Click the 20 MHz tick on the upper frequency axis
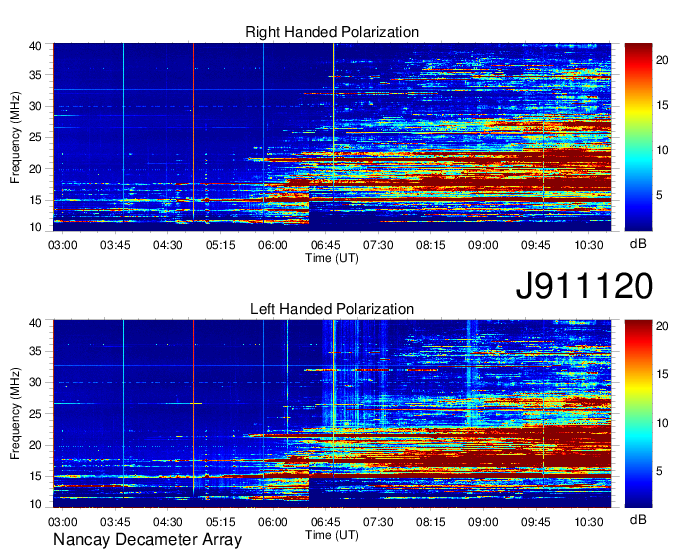 35,169
